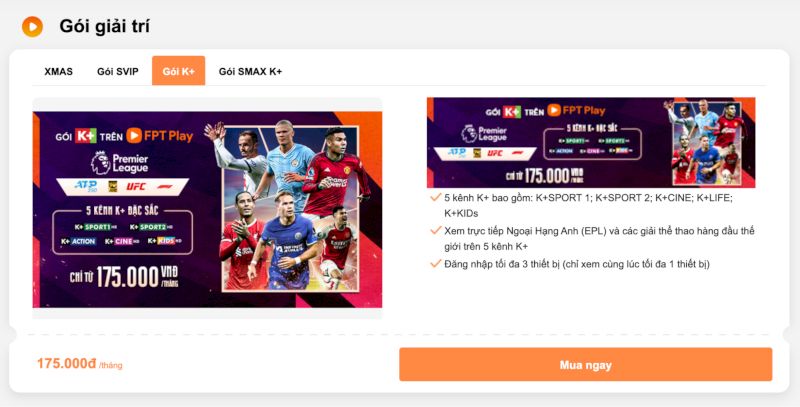Screen dimensions: 800x407
Task: Click the orange play icon beside Gói giải trí
Action: click(32, 27)
